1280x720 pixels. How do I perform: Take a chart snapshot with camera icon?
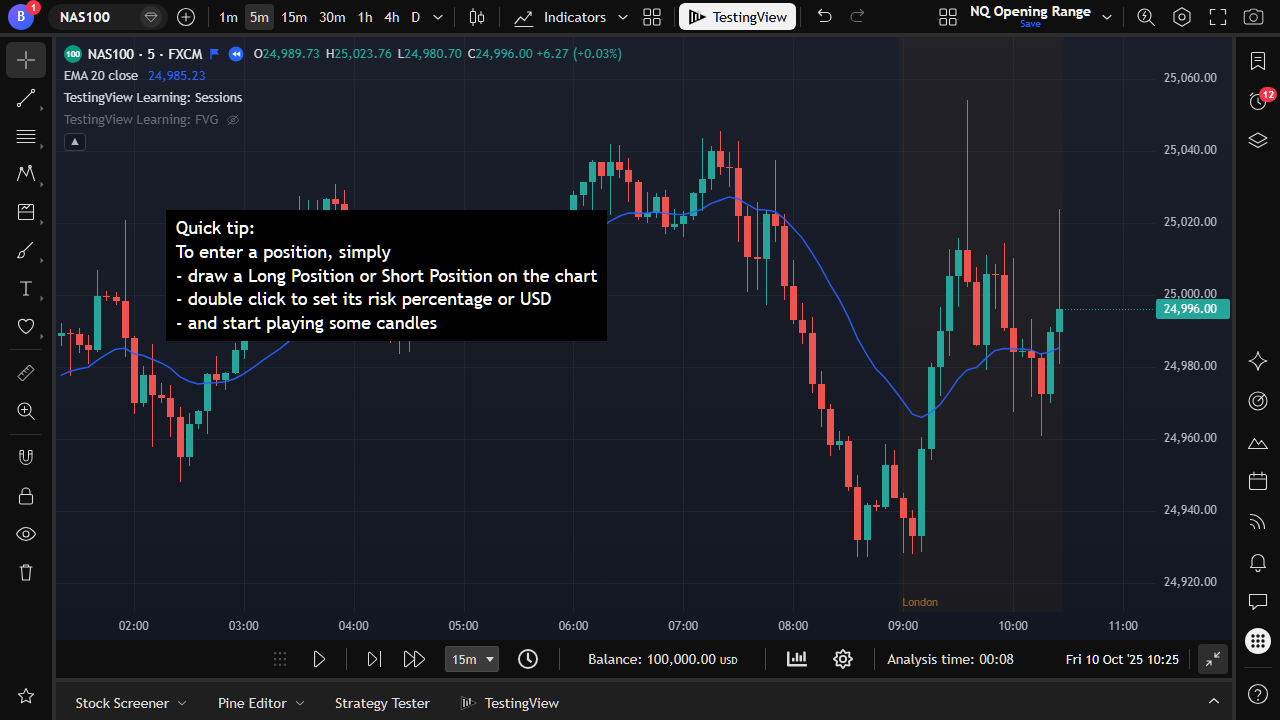point(1253,17)
